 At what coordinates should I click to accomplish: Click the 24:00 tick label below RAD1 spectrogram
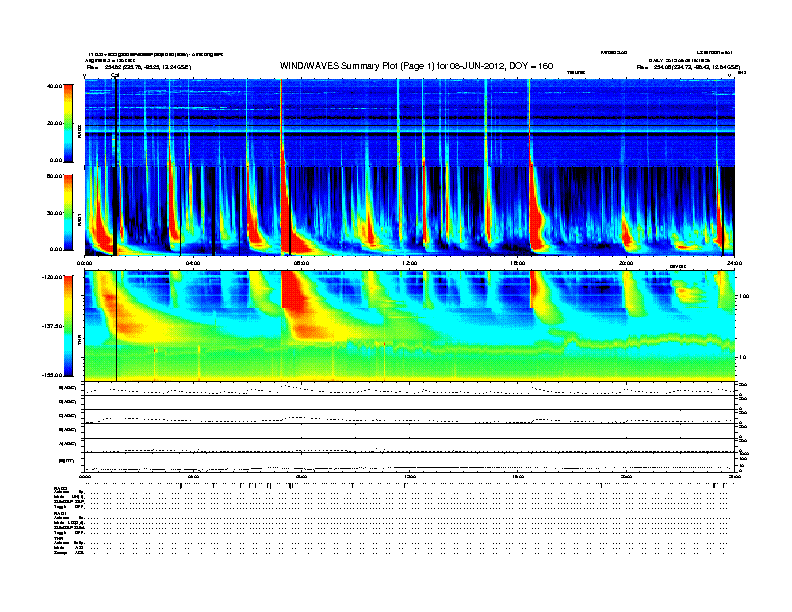pos(734,263)
